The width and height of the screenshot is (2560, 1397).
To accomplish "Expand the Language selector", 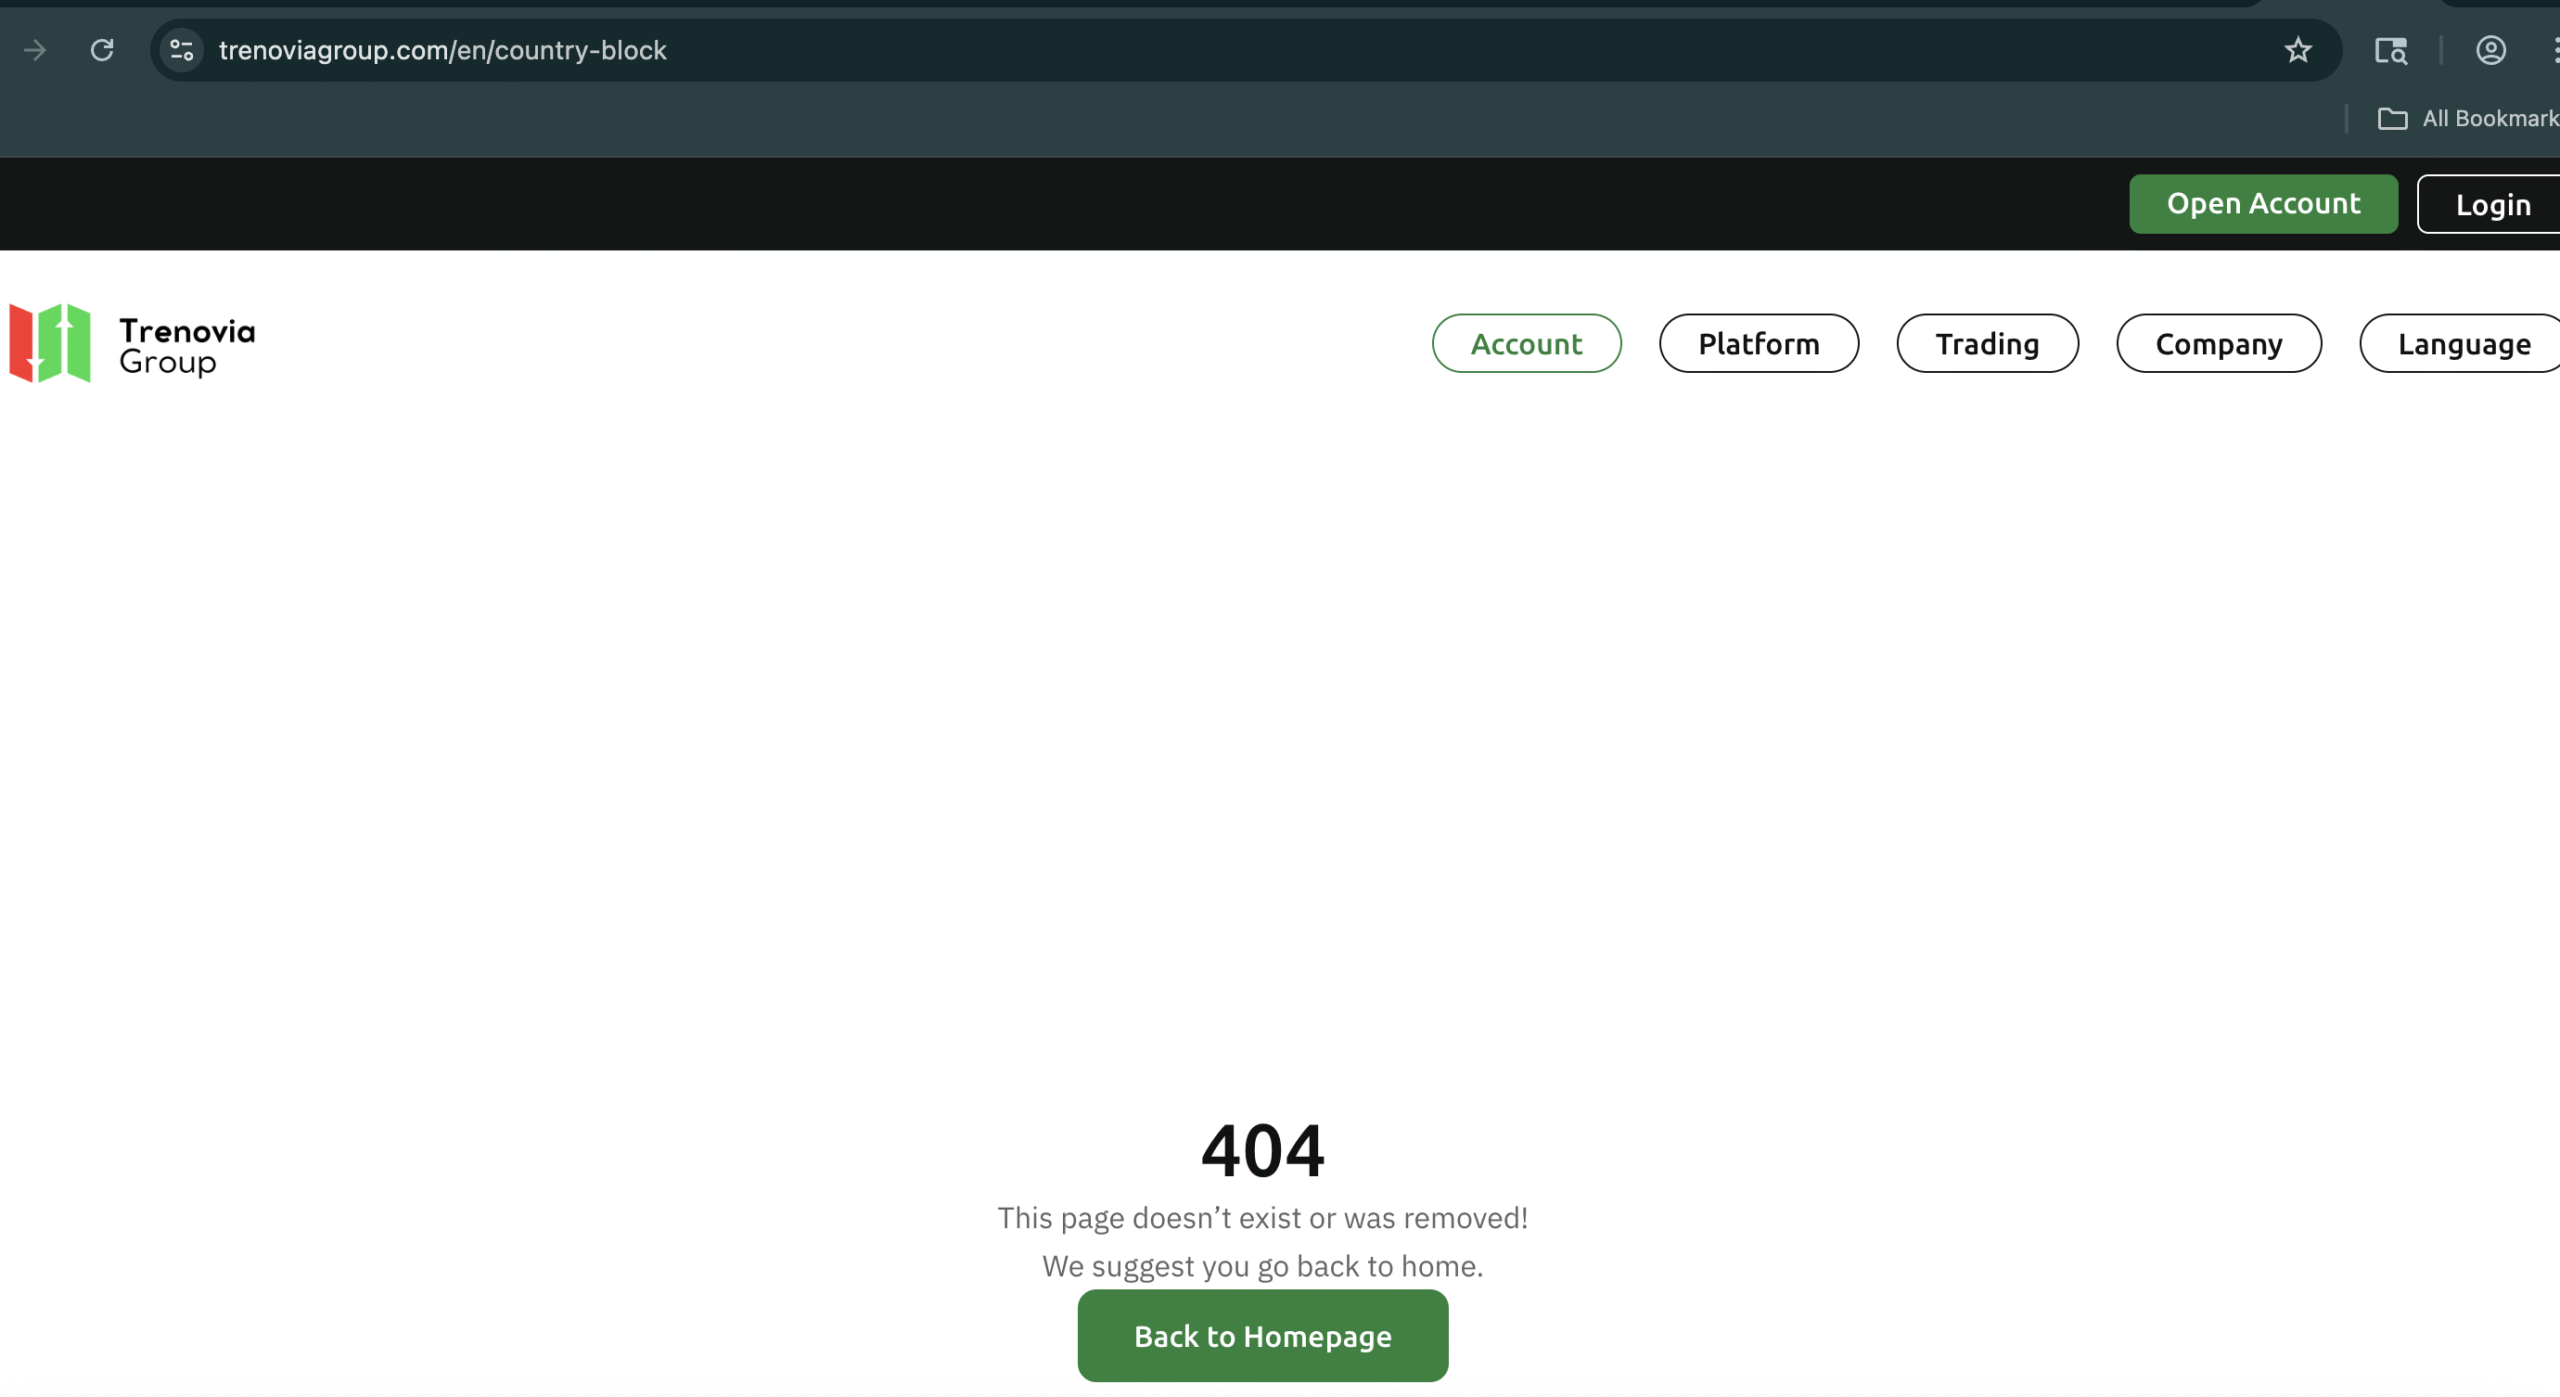I will pyautogui.click(x=2463, y=343).
